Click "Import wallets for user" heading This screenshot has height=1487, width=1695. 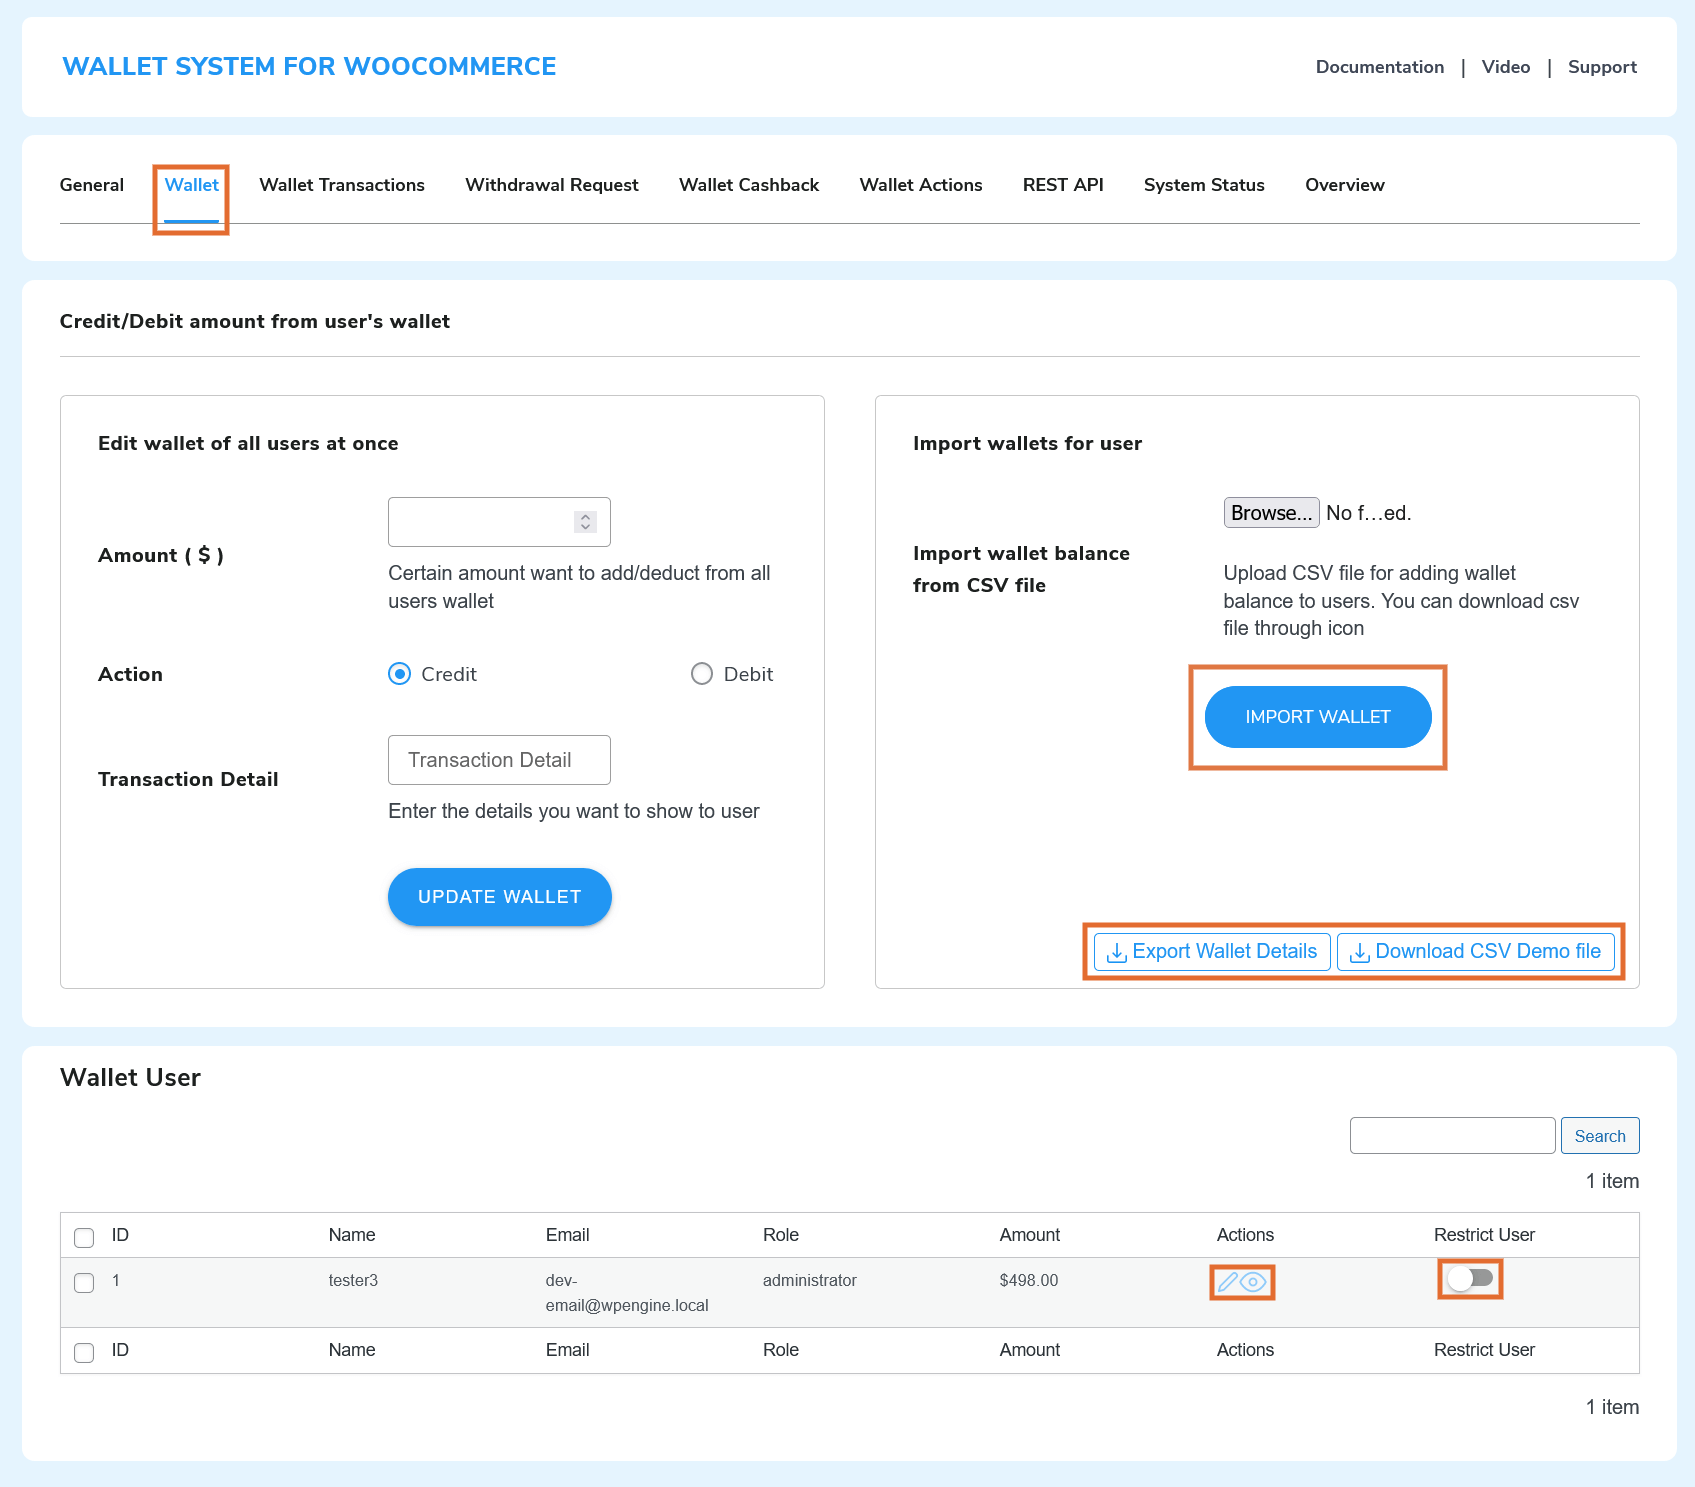click(1027, 443)
